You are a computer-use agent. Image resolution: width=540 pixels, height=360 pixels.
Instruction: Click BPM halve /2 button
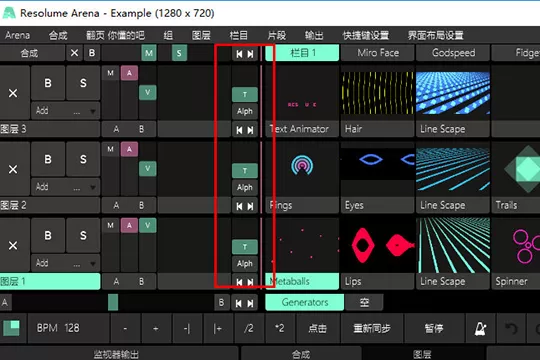click(249, 328)
